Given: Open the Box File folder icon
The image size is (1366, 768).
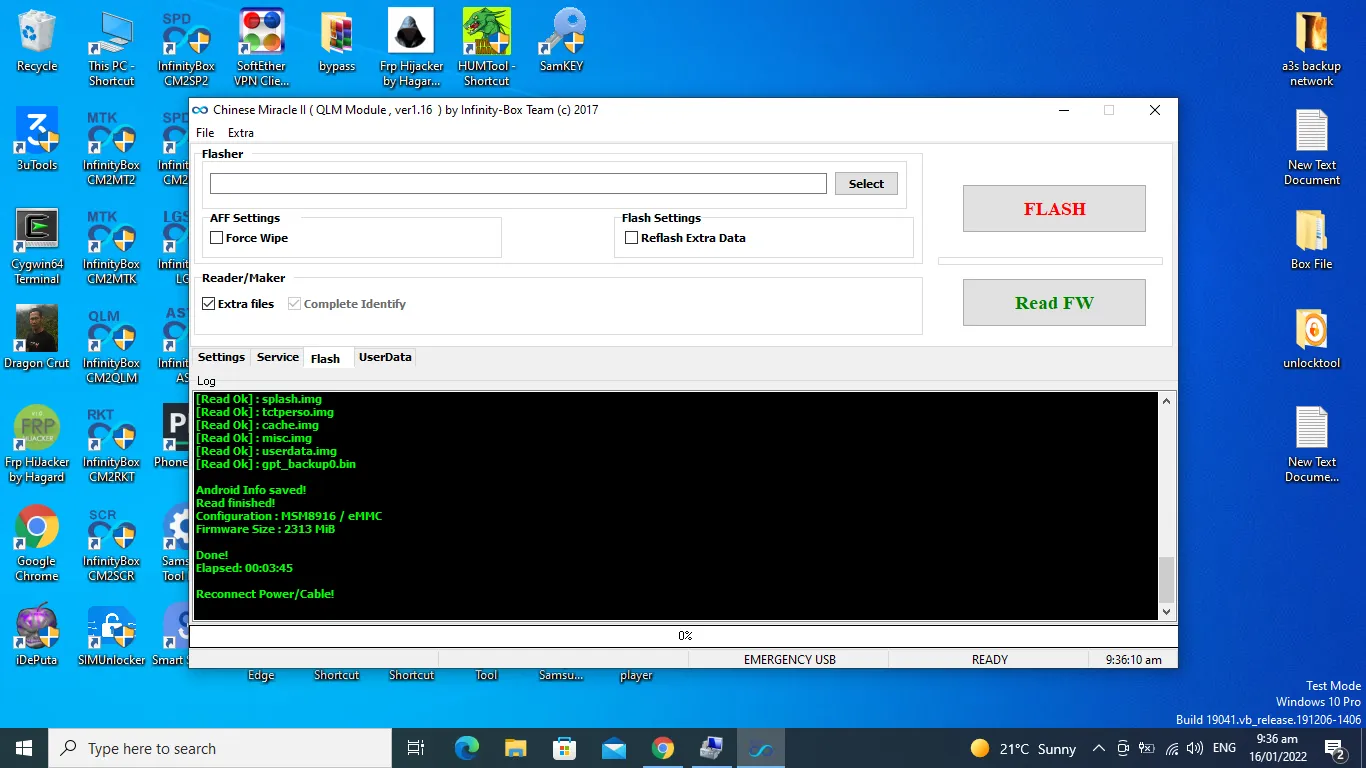Looking at the screenshot, I should (1311, 240).
